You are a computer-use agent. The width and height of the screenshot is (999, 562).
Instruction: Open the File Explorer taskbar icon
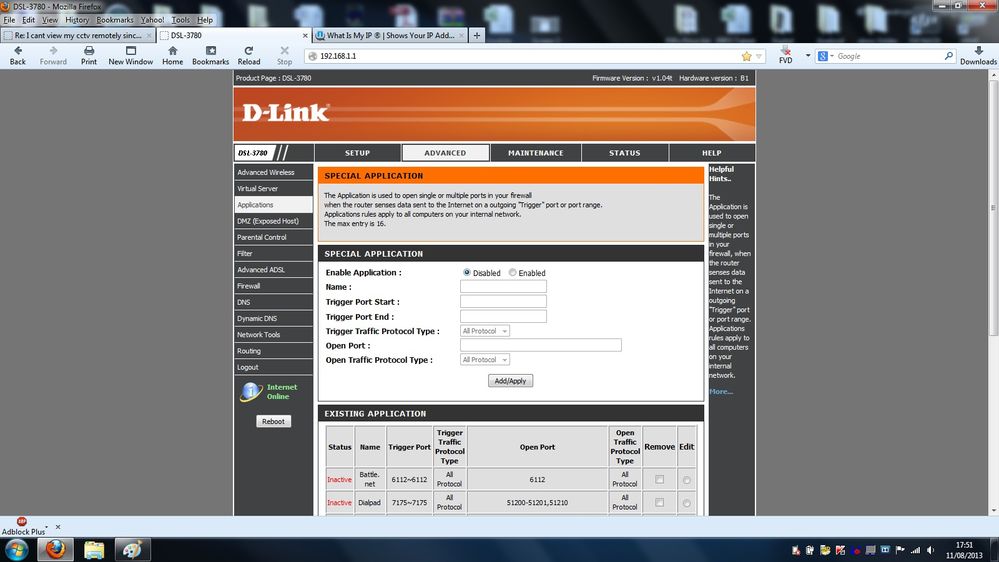coord(94,549)
